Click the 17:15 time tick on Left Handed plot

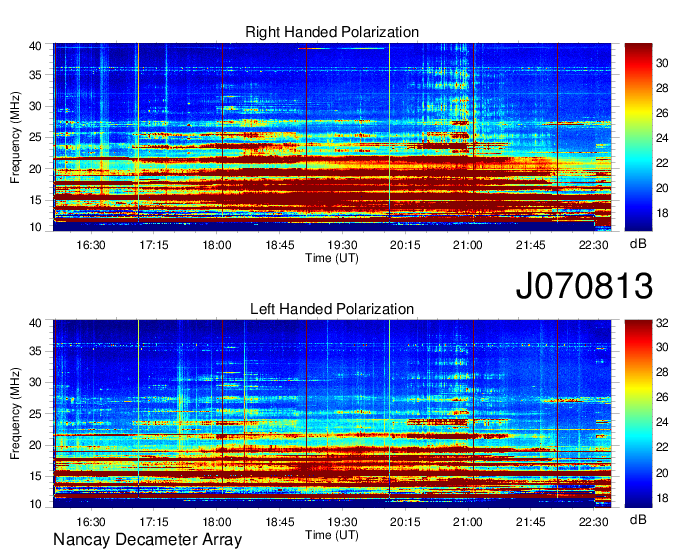pos(154,522)
